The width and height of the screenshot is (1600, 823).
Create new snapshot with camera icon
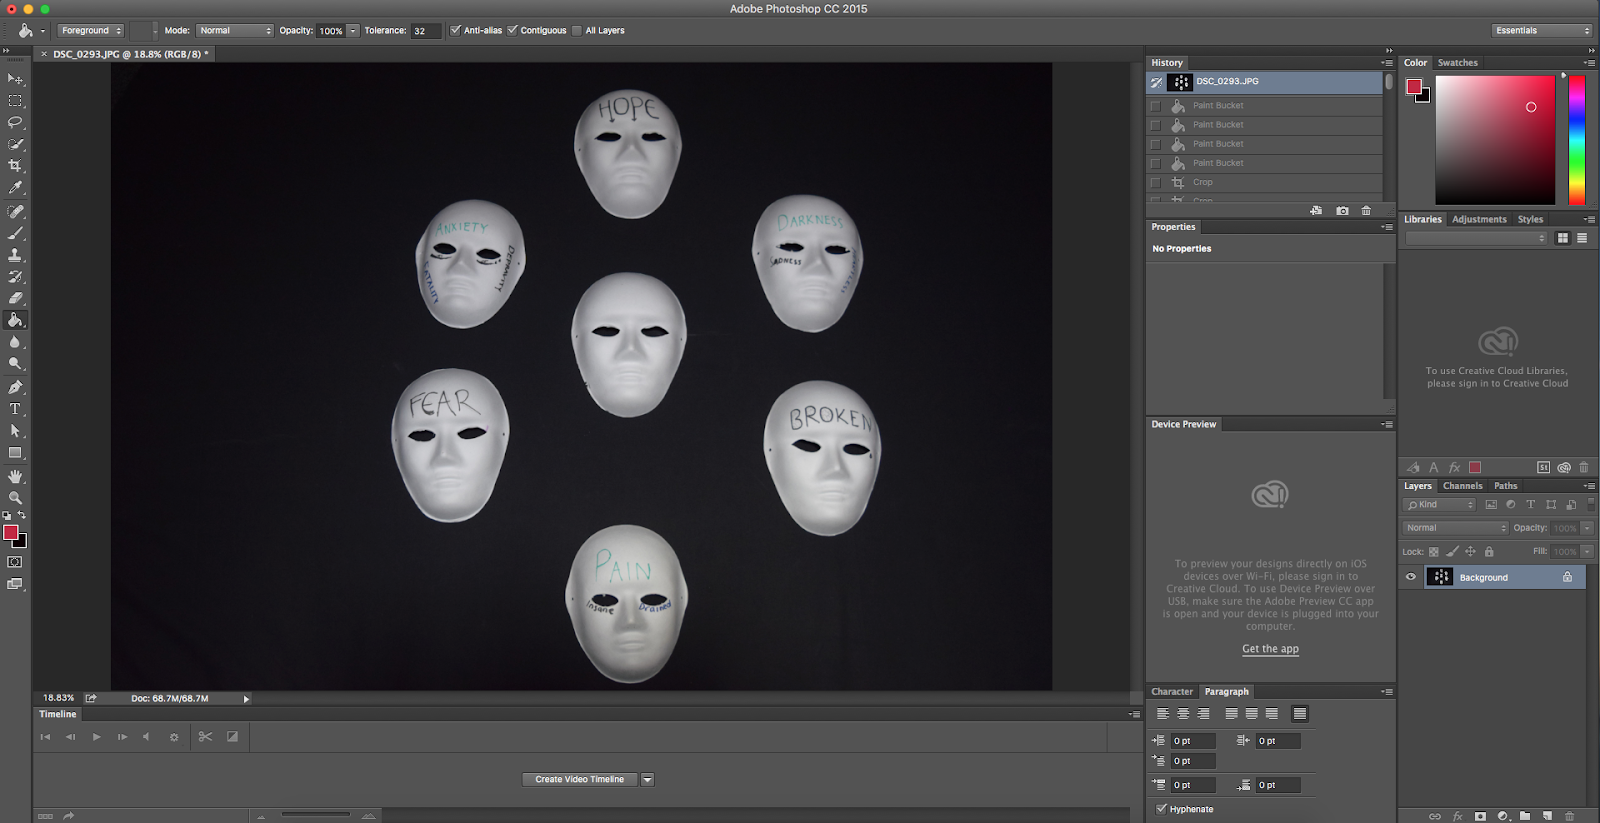pos(1342,211)
